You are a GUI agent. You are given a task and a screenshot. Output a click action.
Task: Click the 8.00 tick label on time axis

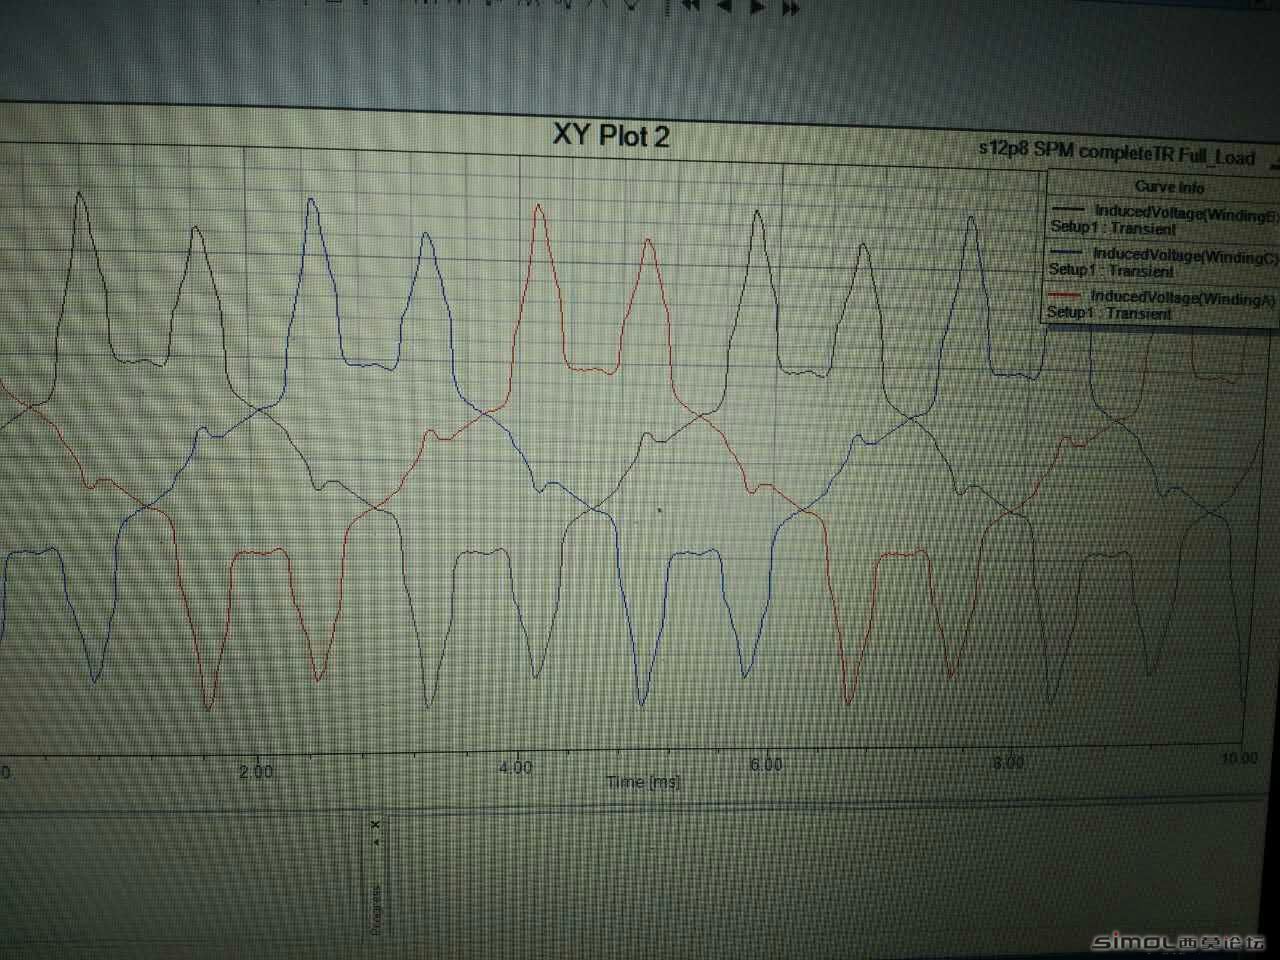pos(1008,761)
